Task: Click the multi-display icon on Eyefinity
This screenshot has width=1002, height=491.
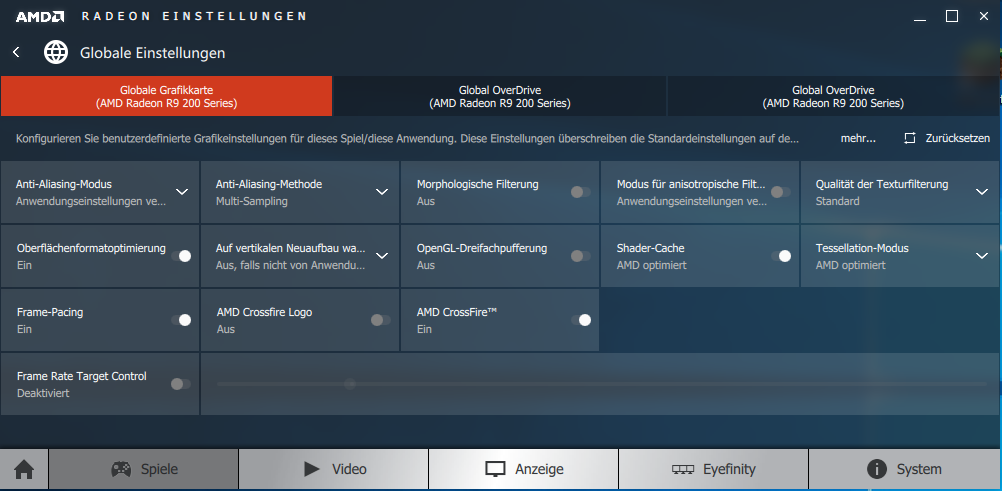Action: click(x=682, y=470)
